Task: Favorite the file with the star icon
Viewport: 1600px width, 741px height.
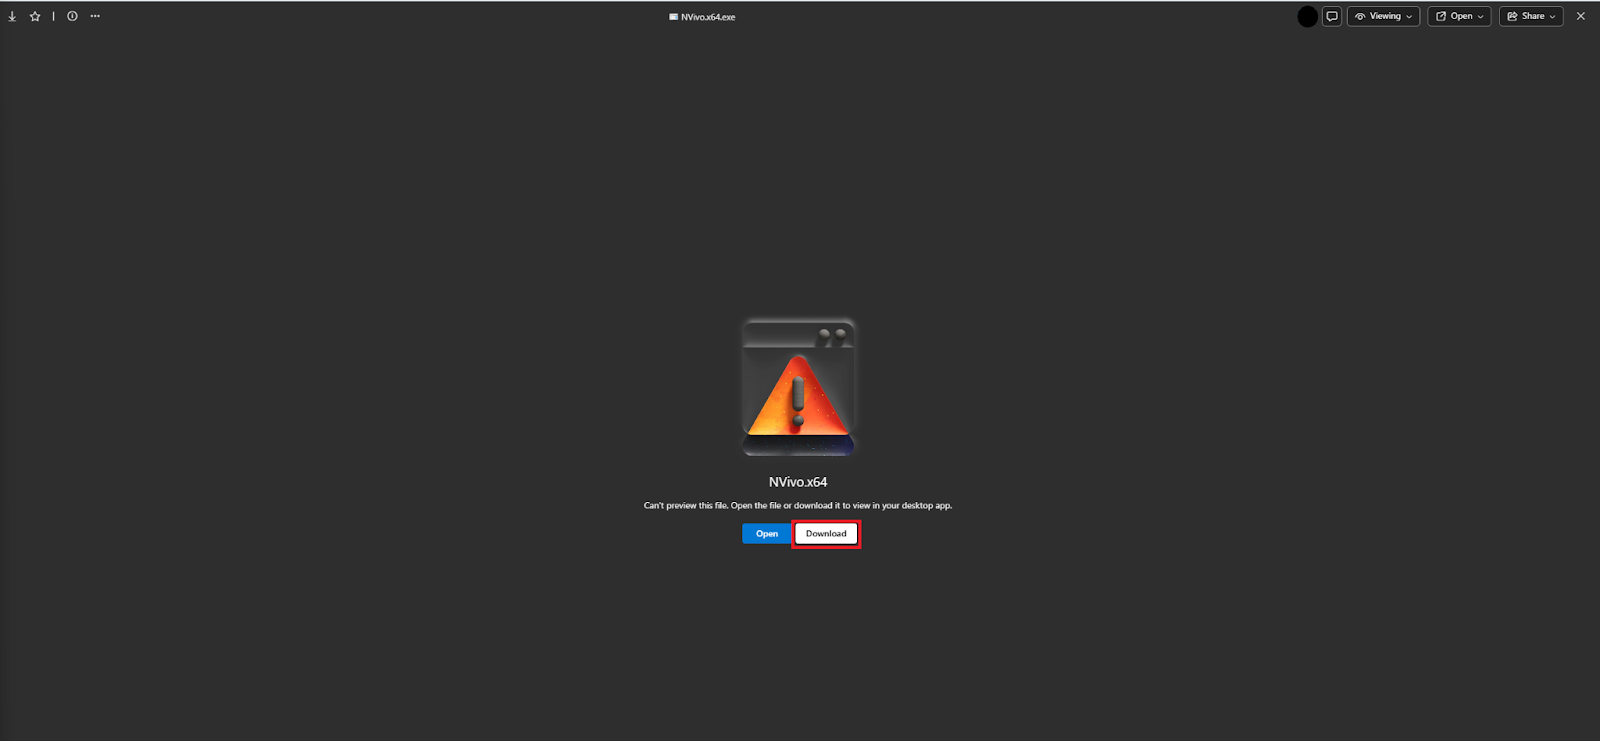Action: pos(35,17)
